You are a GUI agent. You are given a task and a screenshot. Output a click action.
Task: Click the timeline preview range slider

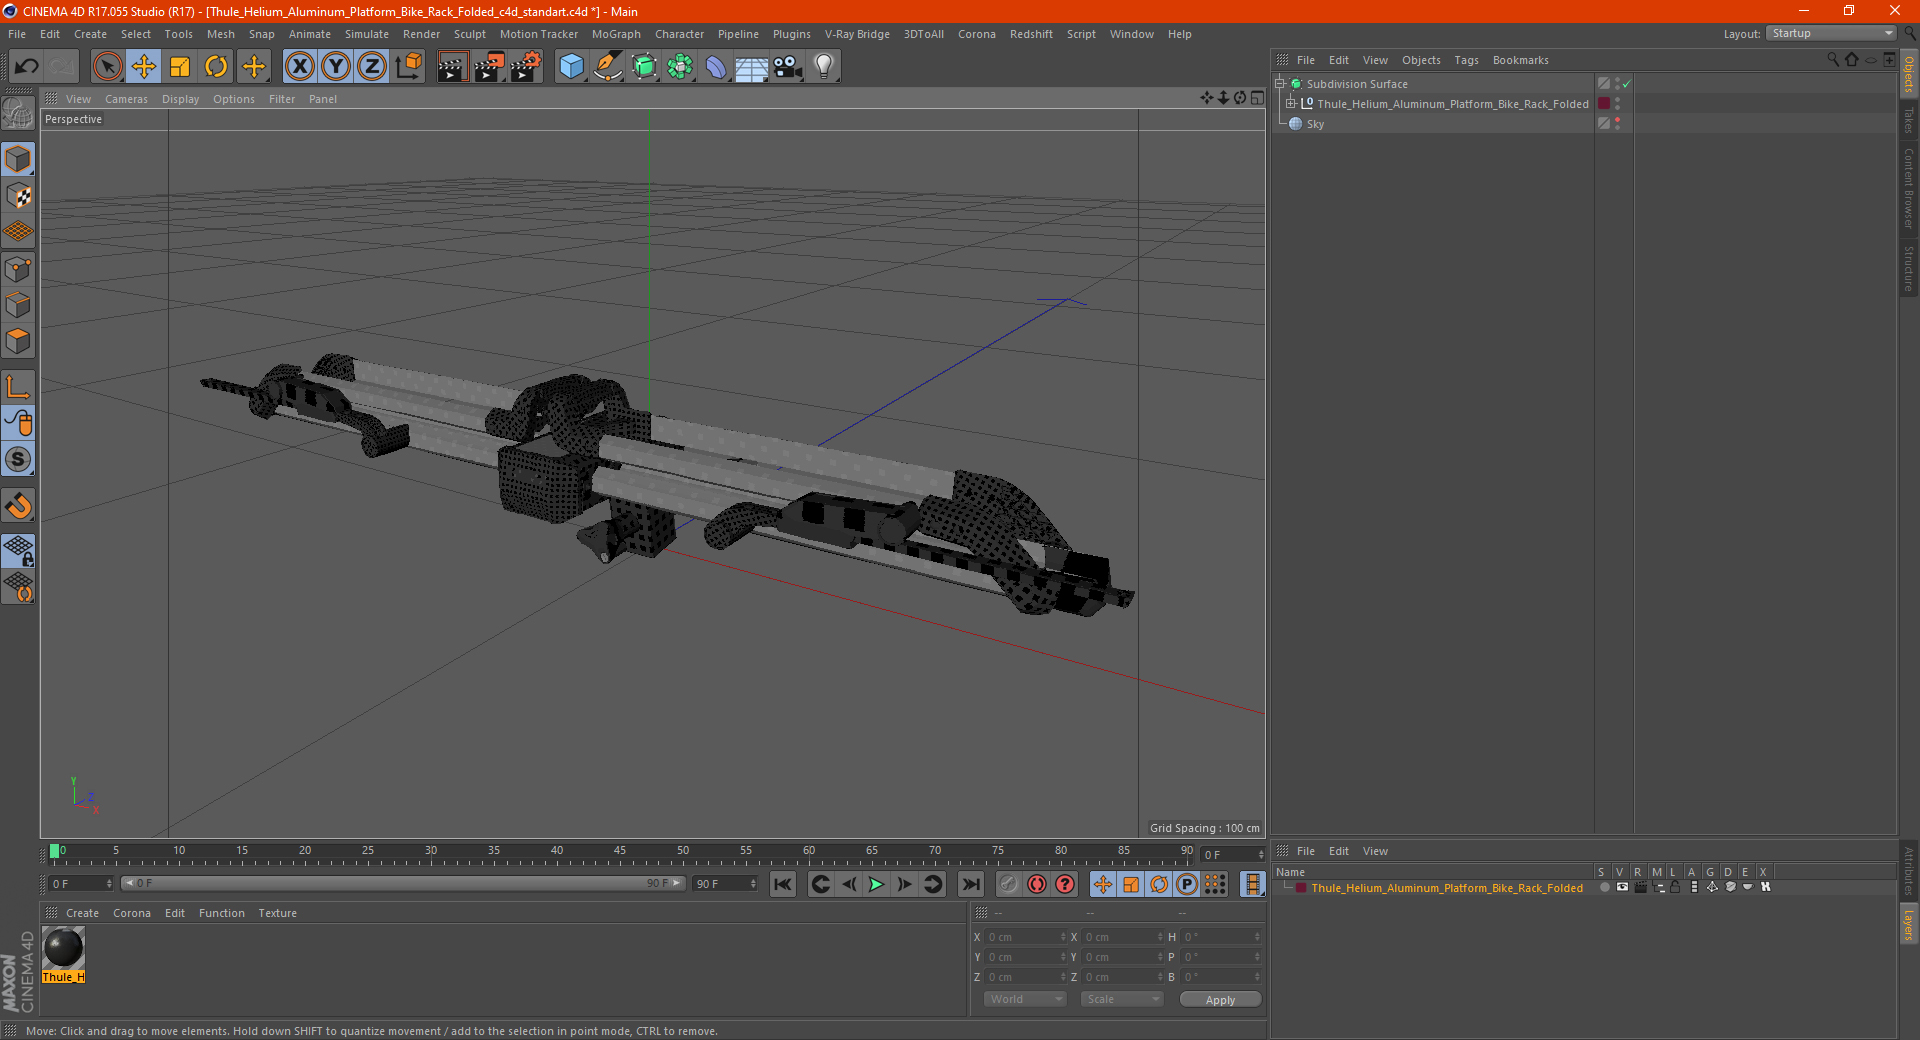pos(403,883)
